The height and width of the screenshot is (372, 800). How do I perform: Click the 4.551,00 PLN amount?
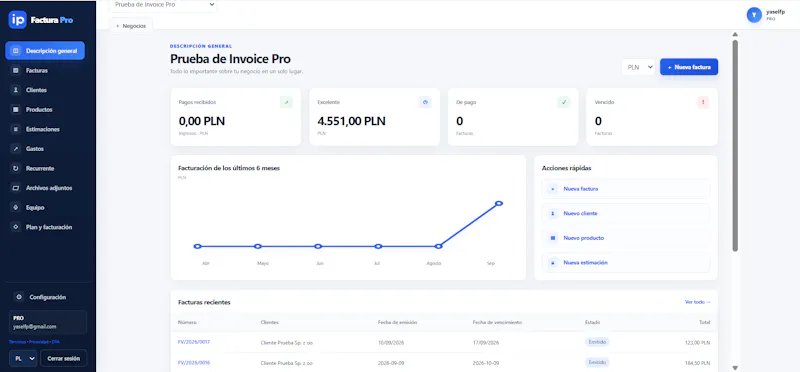pyautogui.click(x=352, y=121)
